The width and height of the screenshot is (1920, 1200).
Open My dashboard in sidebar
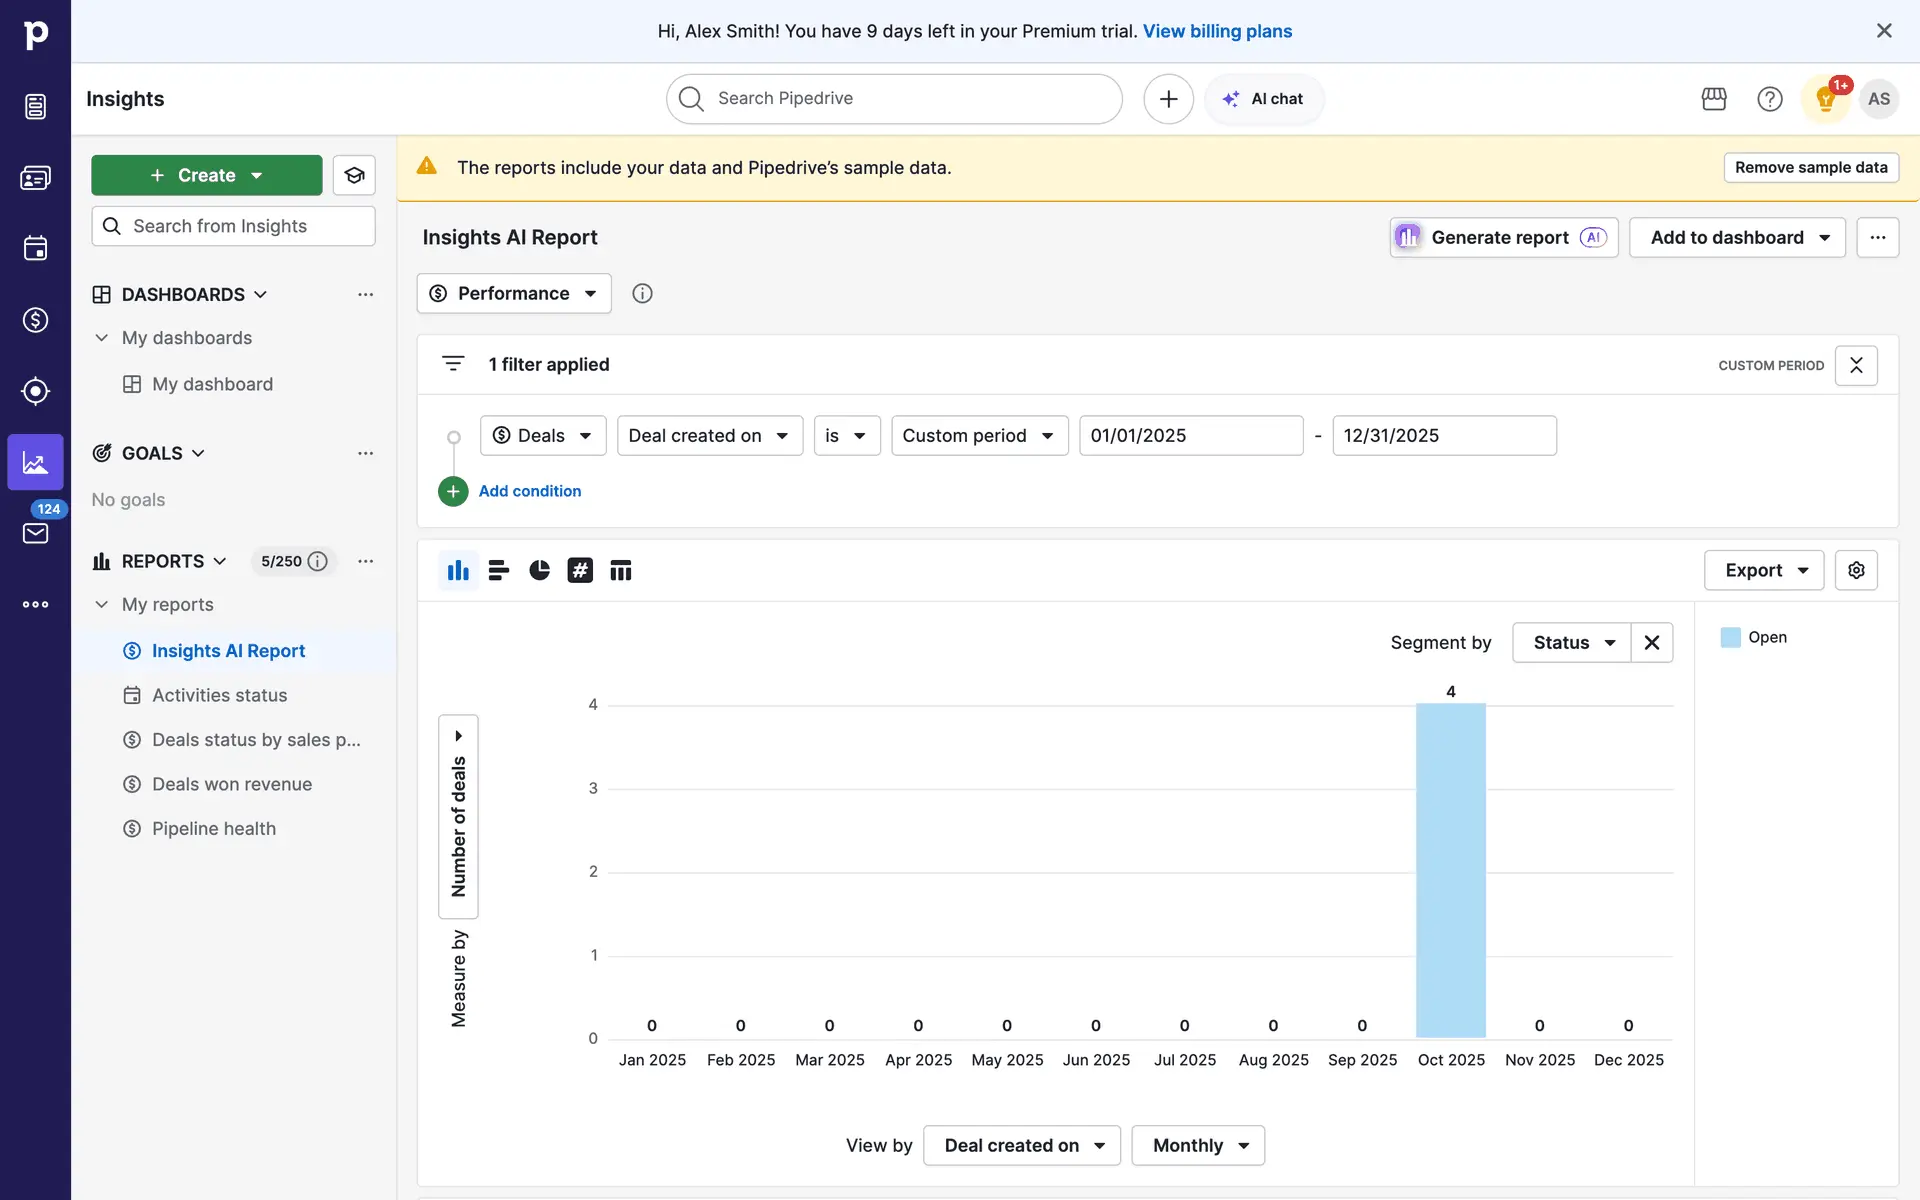coord(212,384)
